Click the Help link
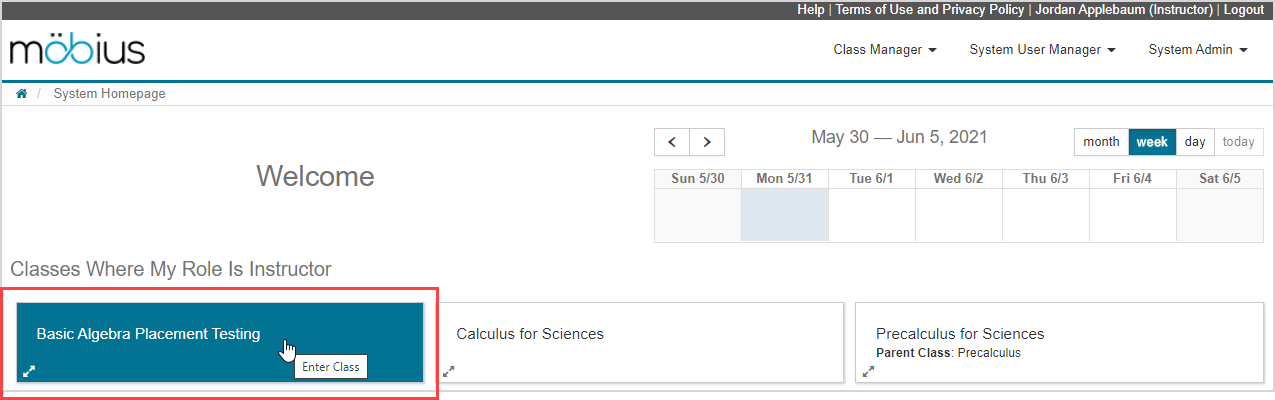This screenshot has height=400, width=1275. (x=810, y=9)
